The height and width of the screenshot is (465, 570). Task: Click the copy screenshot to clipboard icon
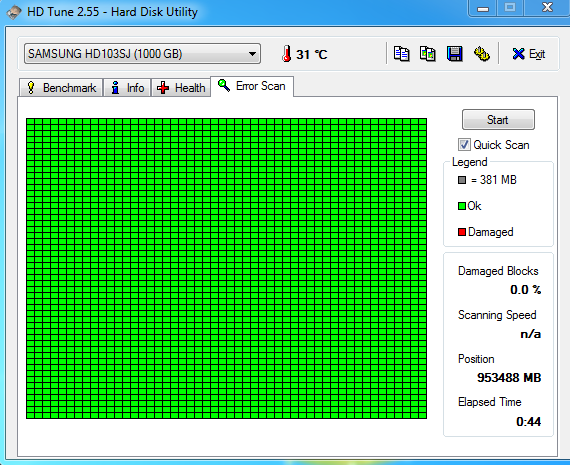click(x=428, y=54)
